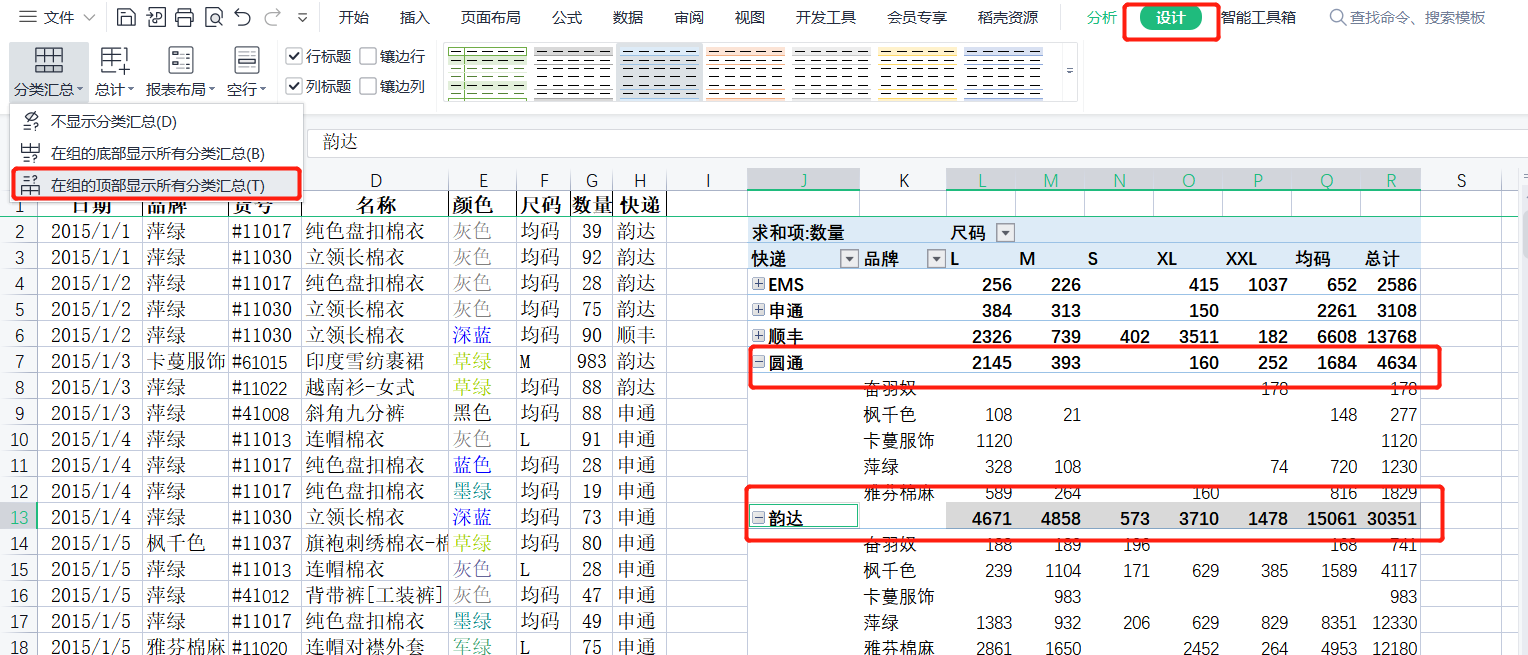Open the 空行 blank rows button
The width and height of the screenshot is (1528, 655).
246,71
